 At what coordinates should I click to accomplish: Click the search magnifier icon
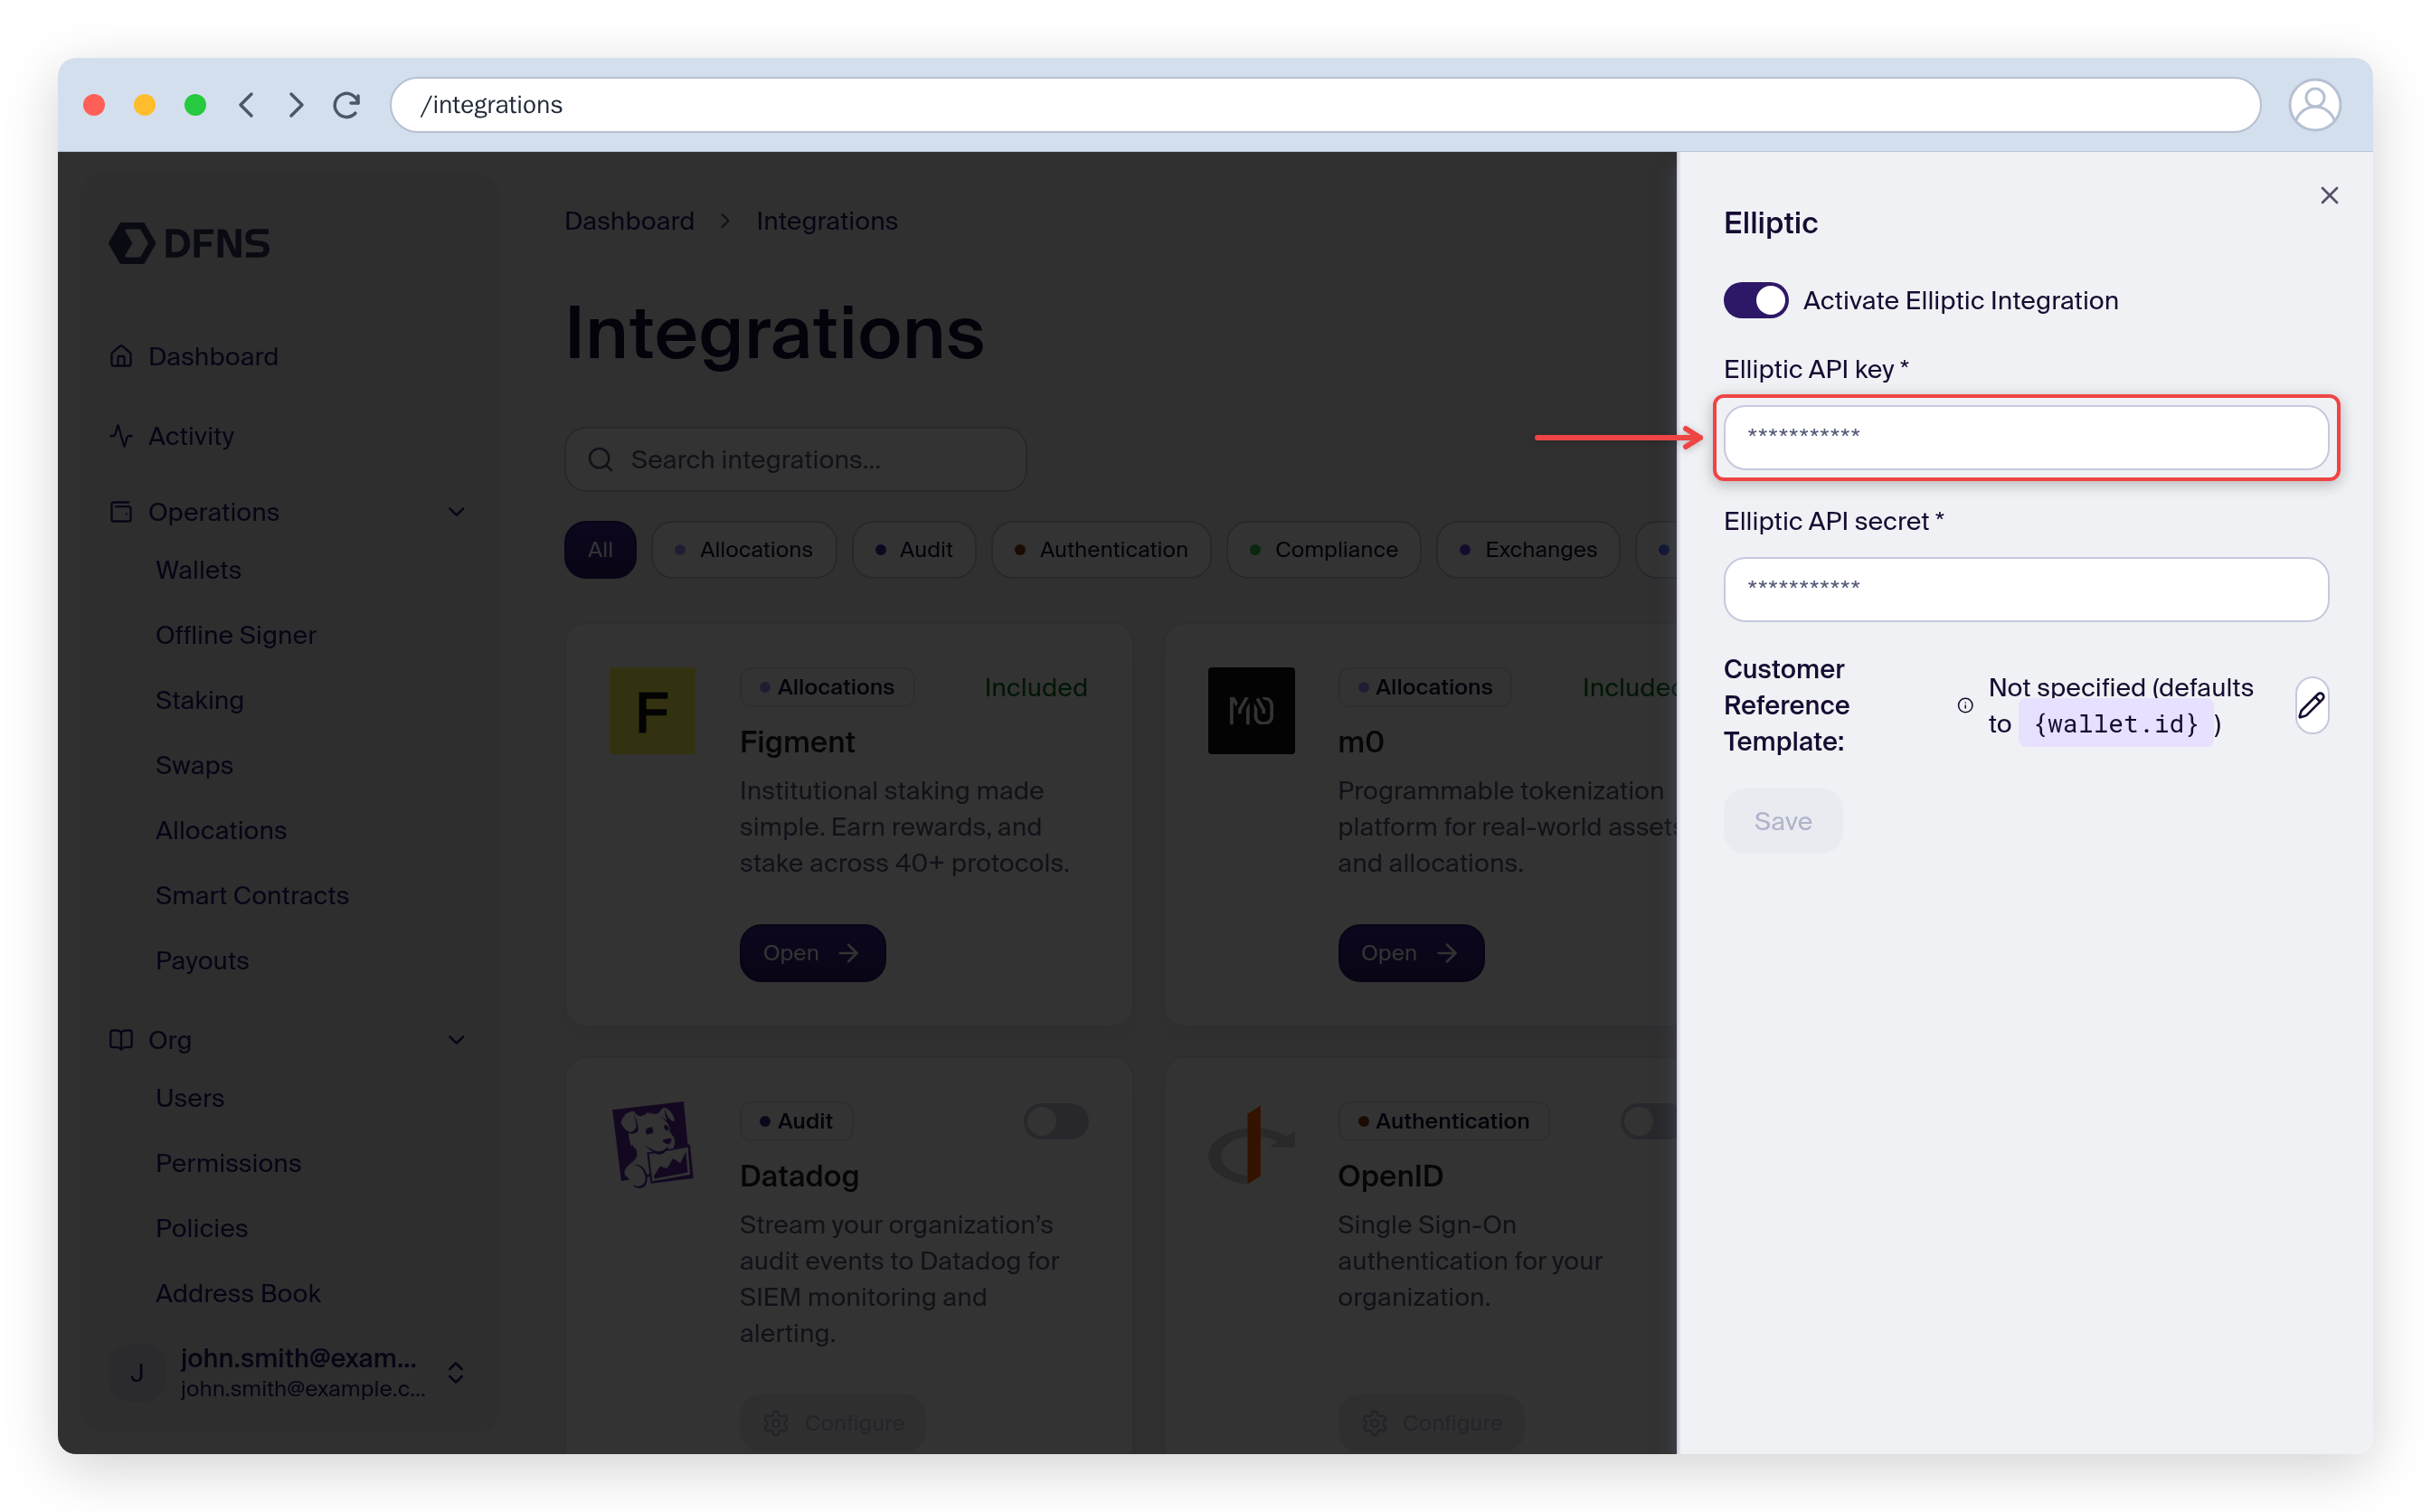[x=600, y=460]
